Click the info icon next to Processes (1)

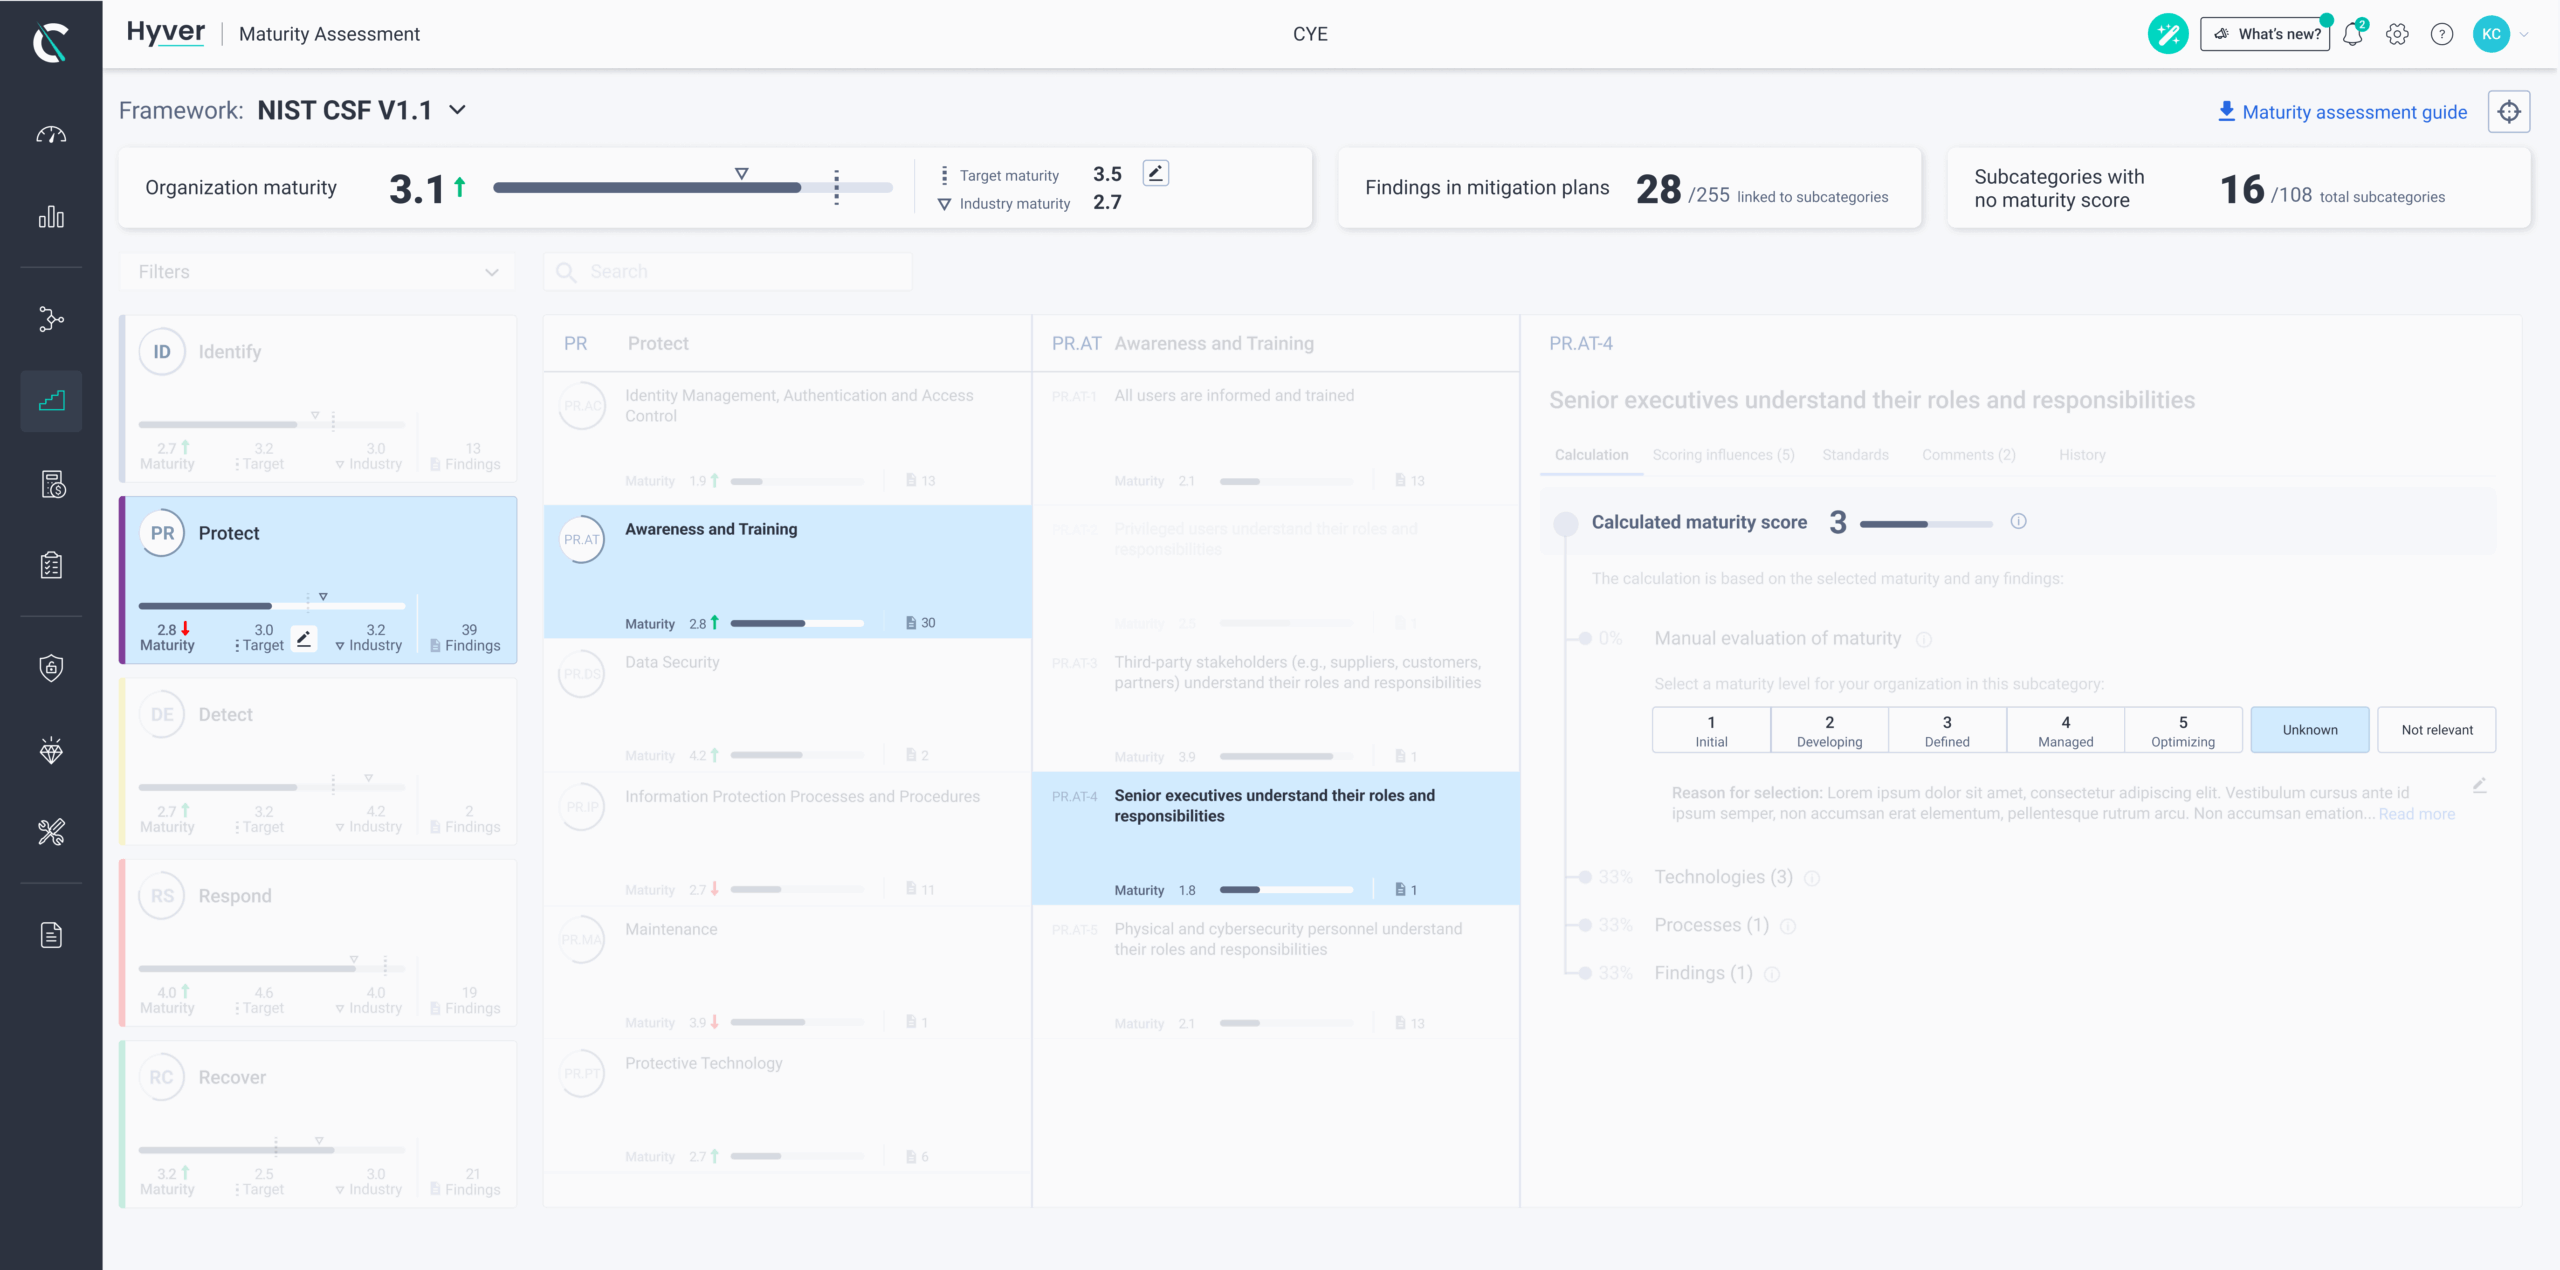pyautogui.click(x=1788, y=926)
